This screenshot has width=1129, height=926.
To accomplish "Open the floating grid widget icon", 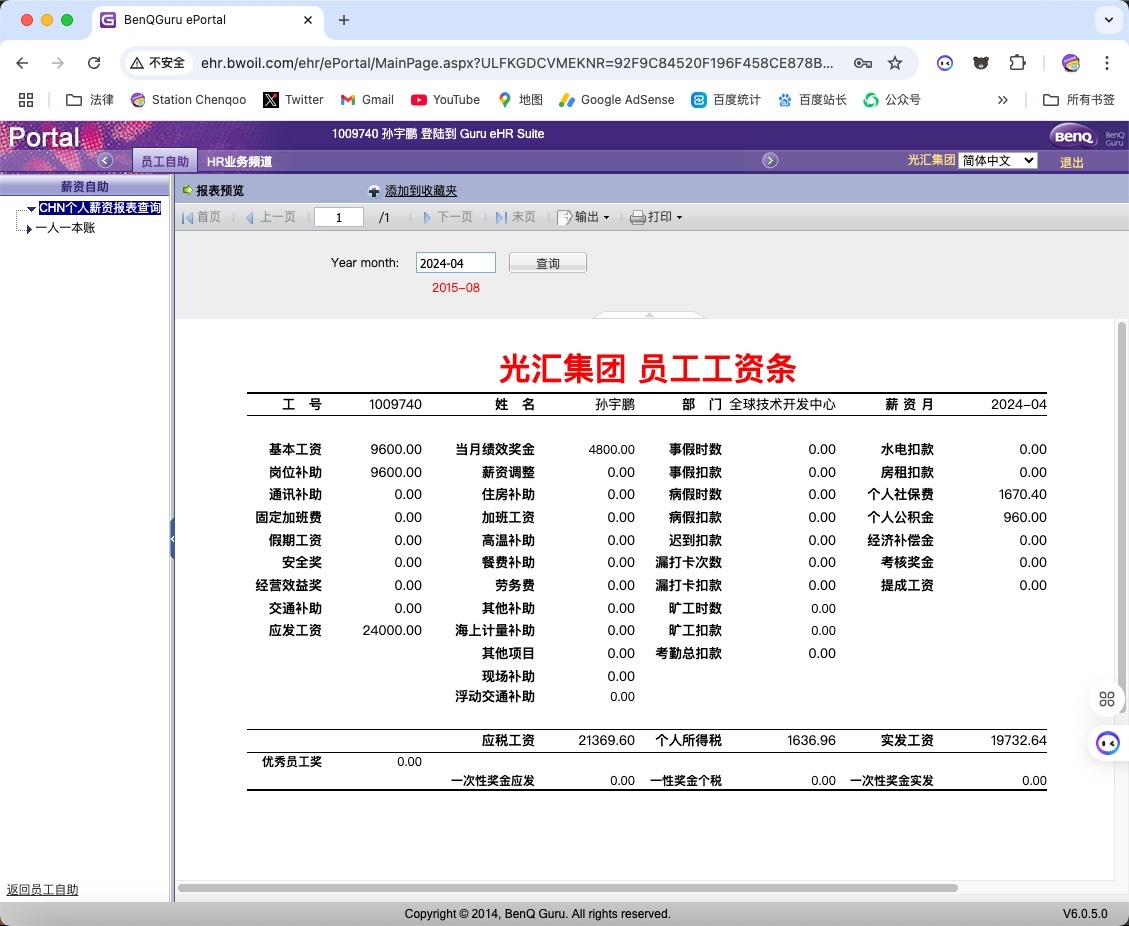I will tap(1107, 698).
